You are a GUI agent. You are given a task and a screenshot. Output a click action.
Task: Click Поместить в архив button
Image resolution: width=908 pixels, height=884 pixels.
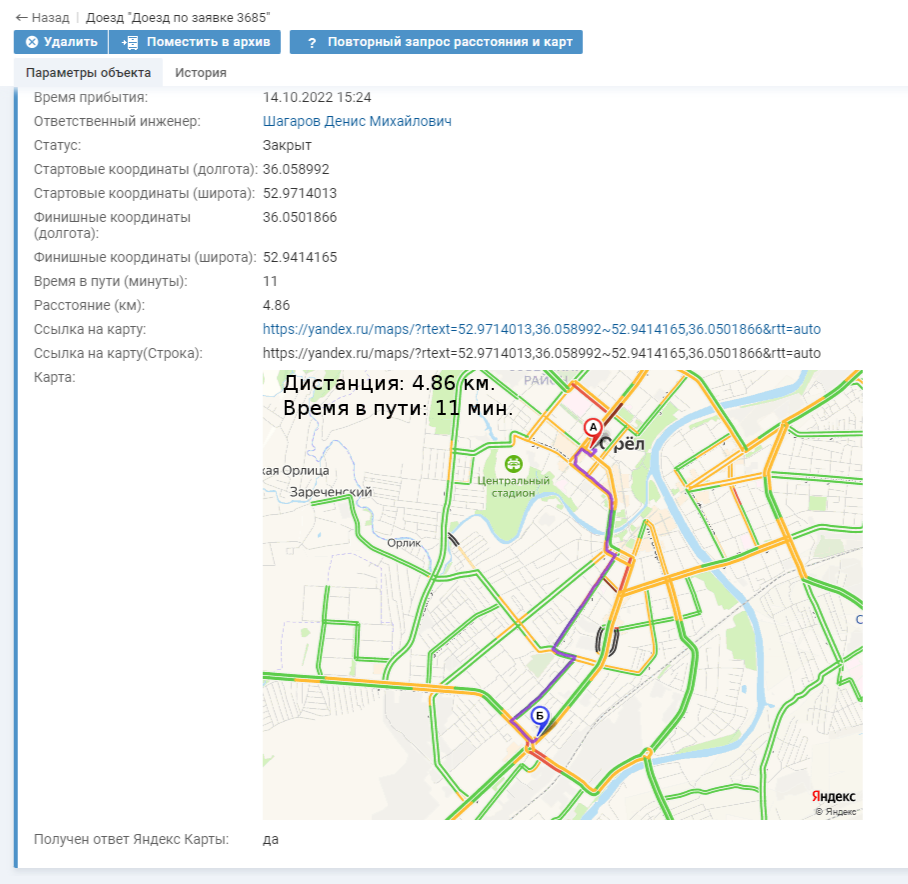coord(195,42)
